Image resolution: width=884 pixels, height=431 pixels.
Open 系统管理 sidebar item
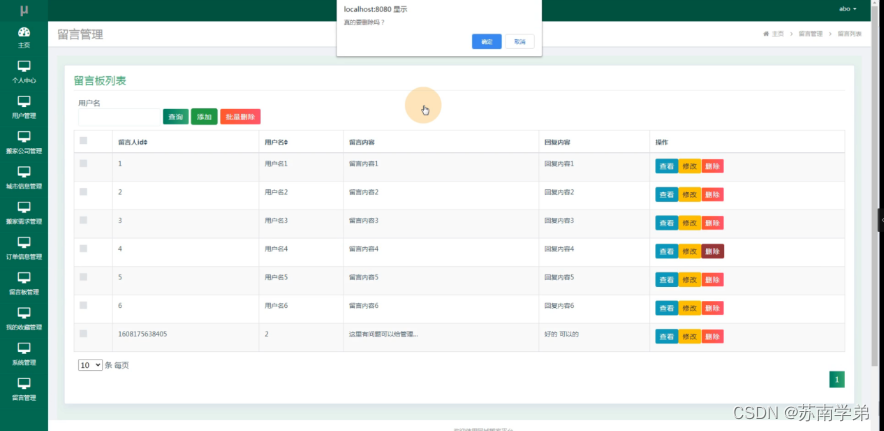[24, 354]
